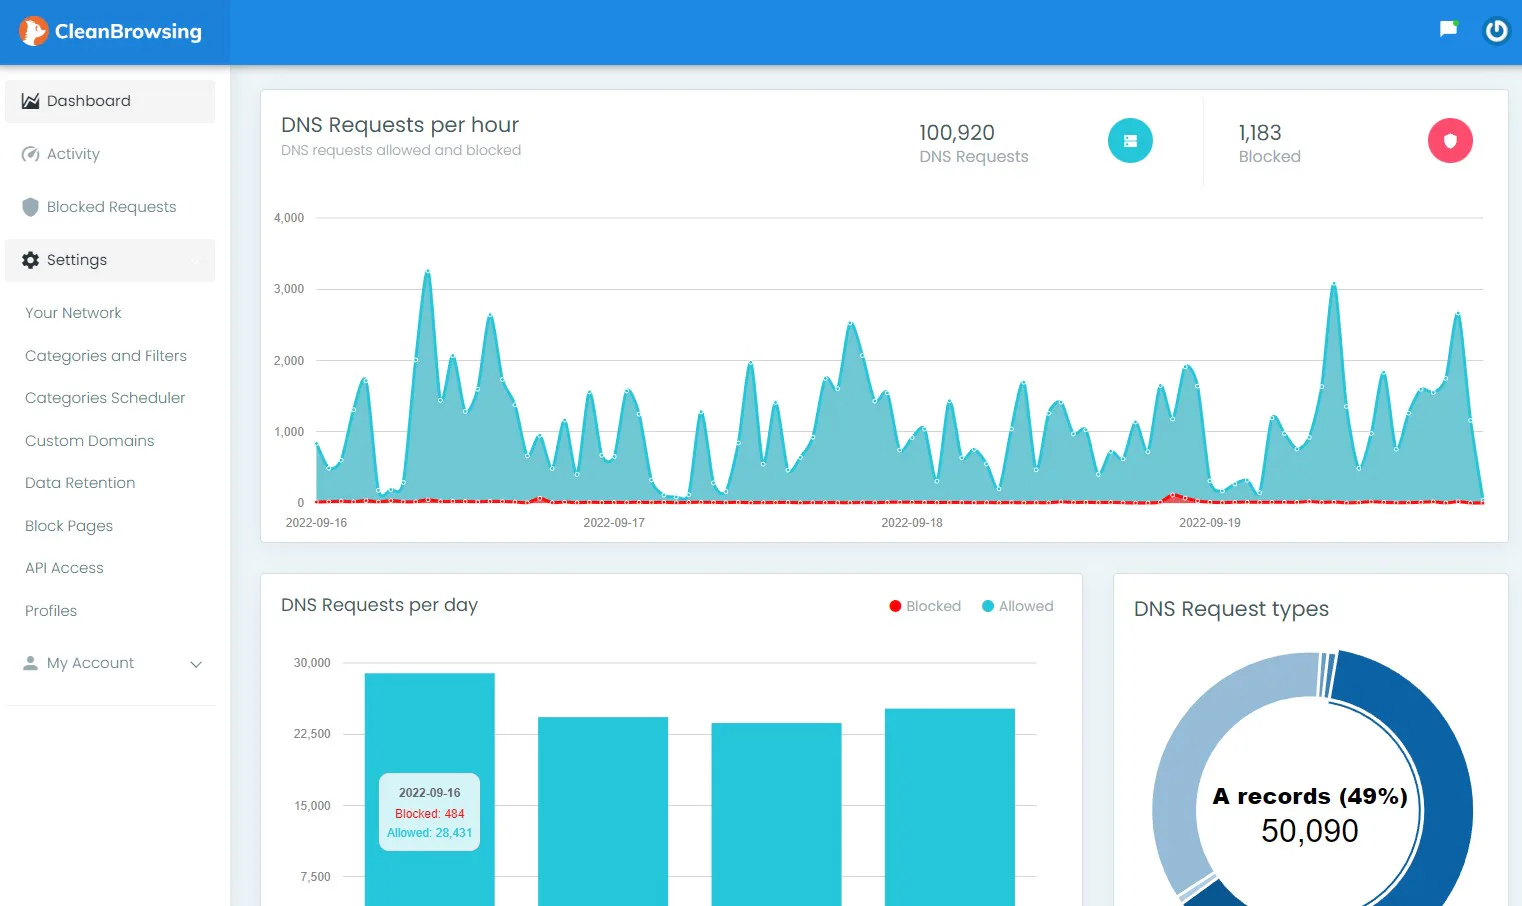Screen dimensions: 1522x906
Task: Collapse the Settings menu section
Action: pyautogui.click(x=110, y=260)
